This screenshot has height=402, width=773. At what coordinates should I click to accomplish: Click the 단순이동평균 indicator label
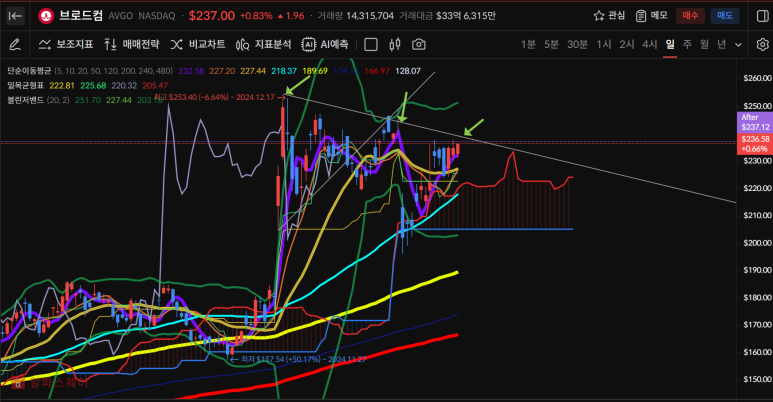pos(29,71)
